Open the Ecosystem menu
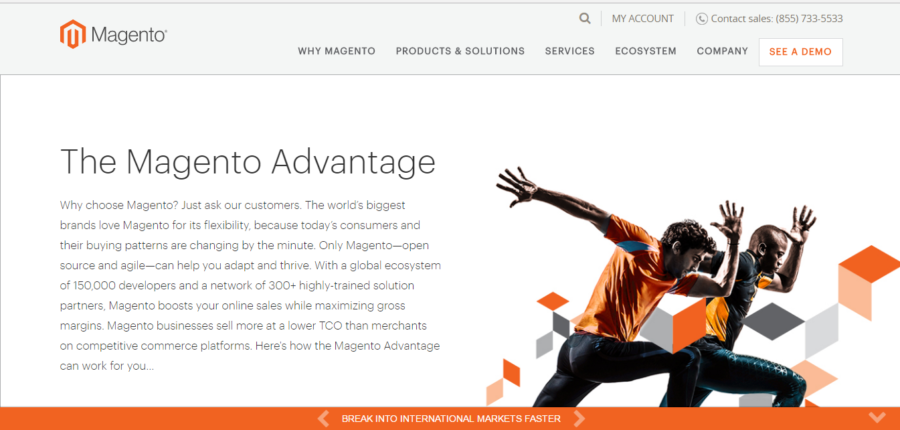900x430 pixels. [645, 51]
